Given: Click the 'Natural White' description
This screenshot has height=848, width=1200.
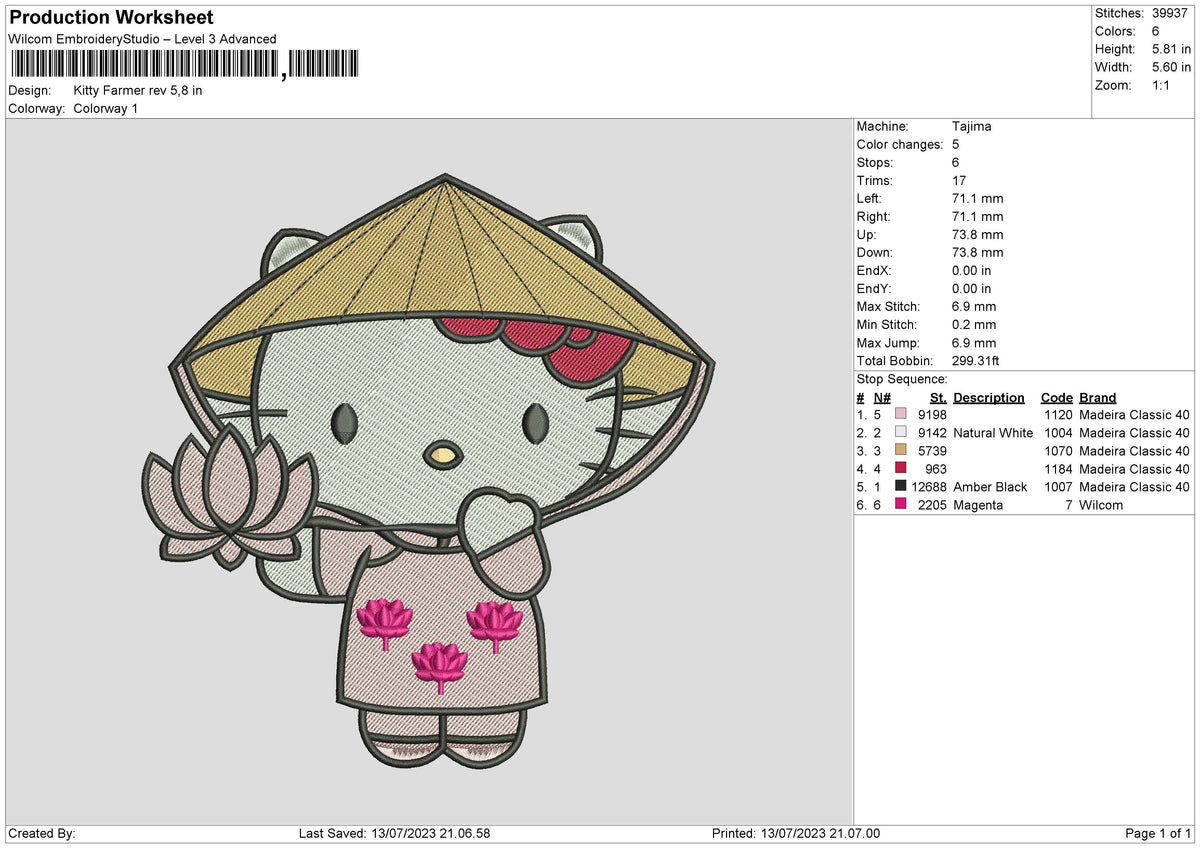Looking at the screenshot, I should point(993,433).
